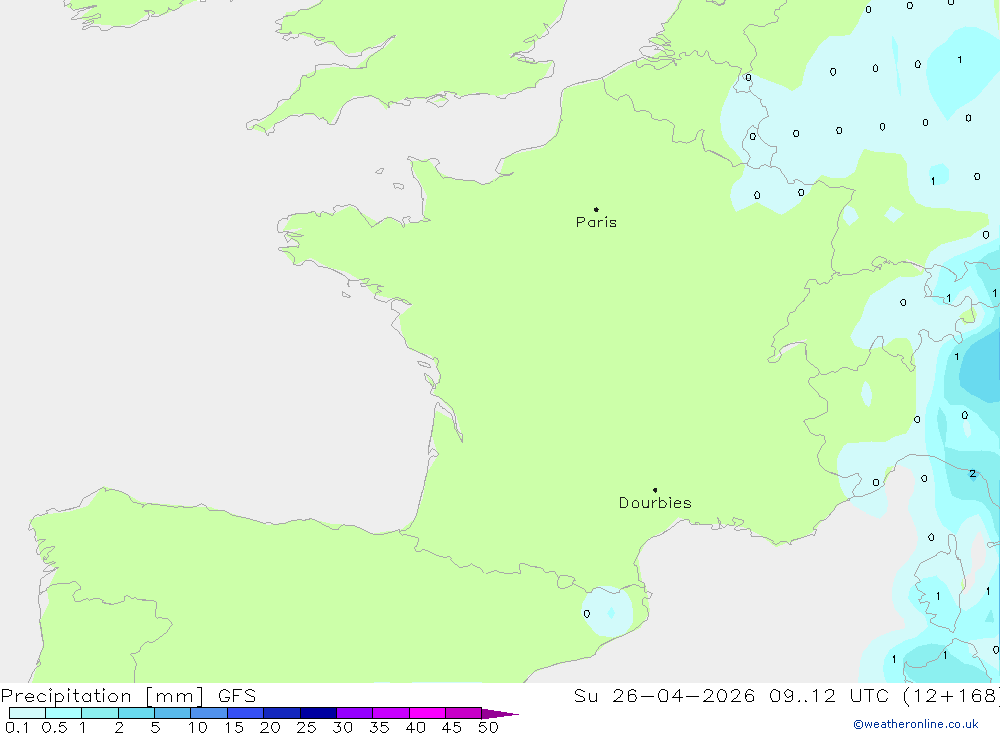This screenshot has height=733, width=1000.
Task: Click the legend label '25'
Action: click(306, 727)
